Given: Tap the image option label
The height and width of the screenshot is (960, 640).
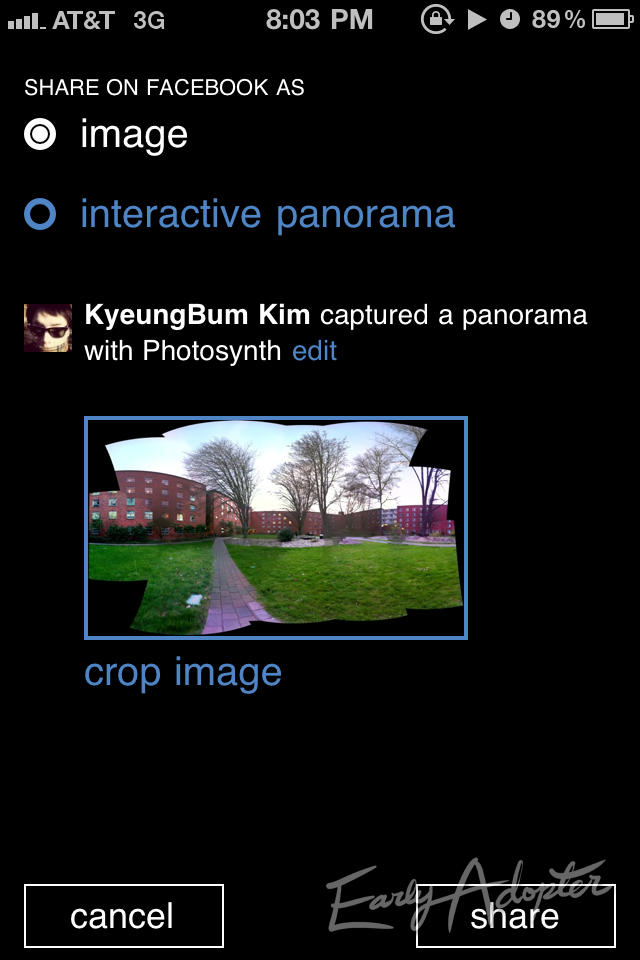Looking at the screenshot, I should coord(134,135).
